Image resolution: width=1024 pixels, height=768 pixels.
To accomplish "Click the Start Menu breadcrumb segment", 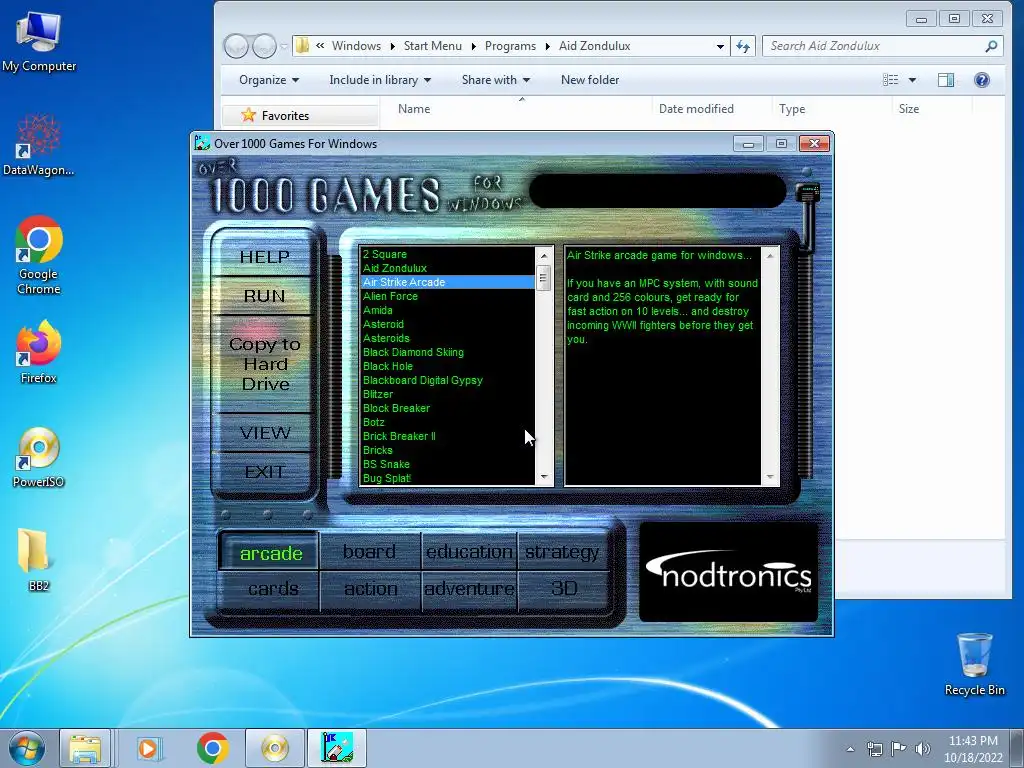I will pyautogui.click(x=432, y=46).
